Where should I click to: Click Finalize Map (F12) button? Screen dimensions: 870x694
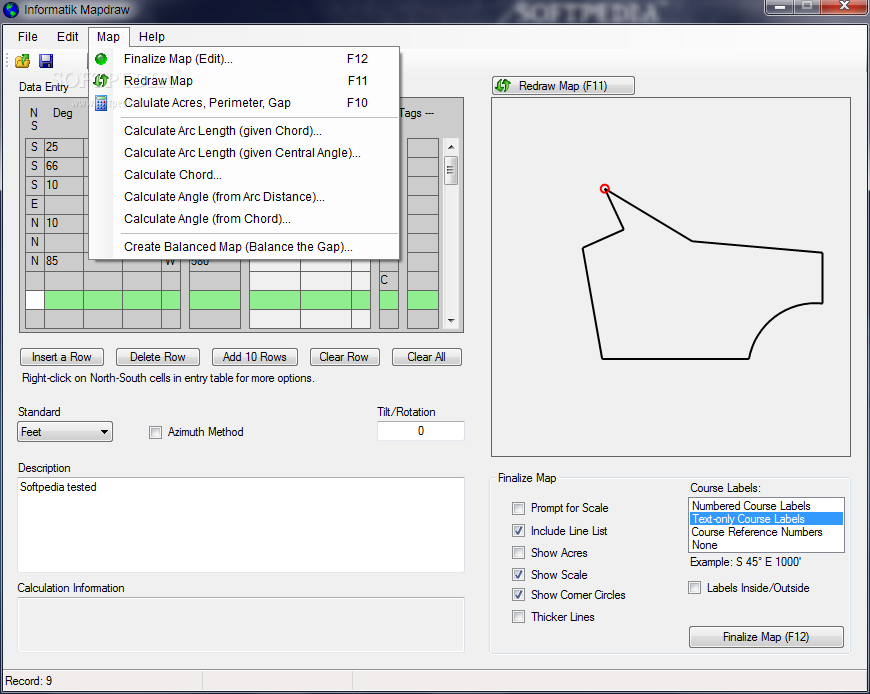tap(766, 637)
